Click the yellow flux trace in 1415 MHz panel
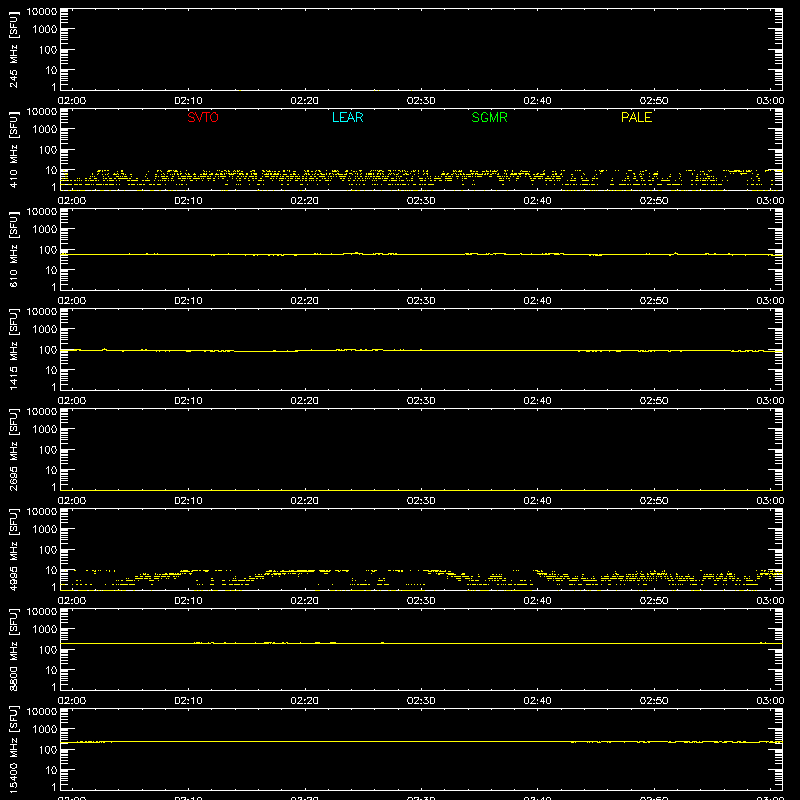The image size is (800, 800). [421, 351]
